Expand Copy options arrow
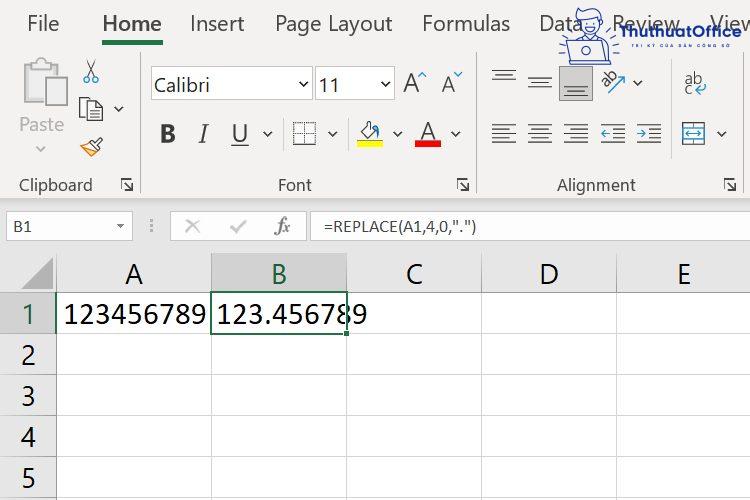This screenshot has width=750, height=500. click(x=119, y=109)
